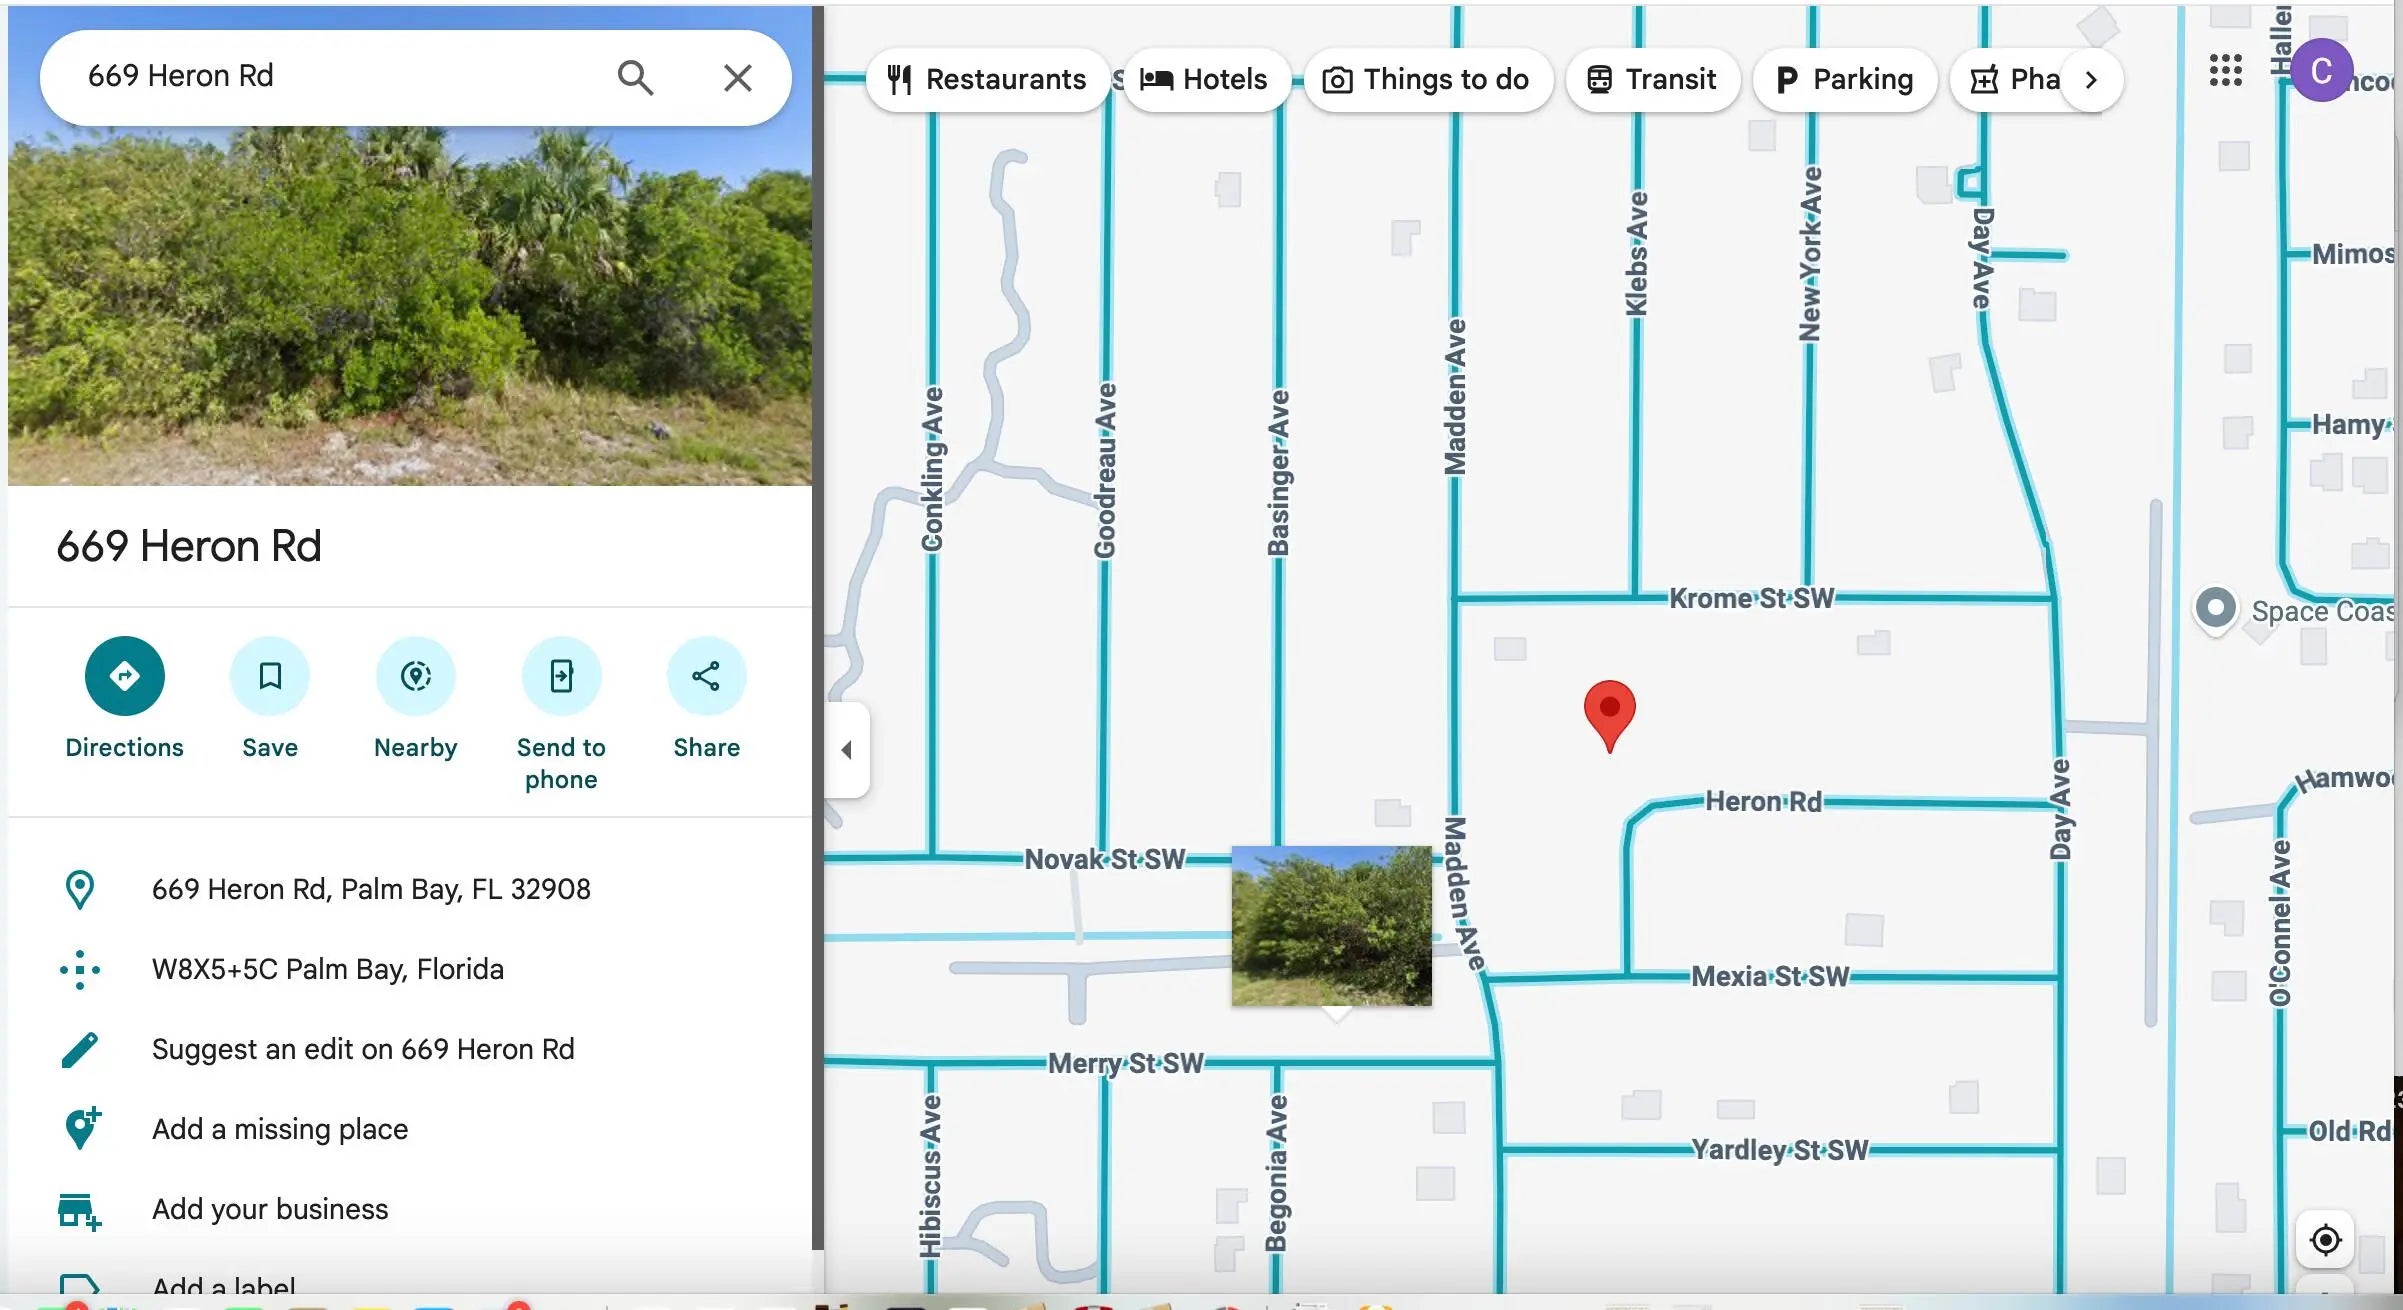Open Street View thumbnail on map
Viewport: 2403px width, 1310px height.
tap(1331, 926)
